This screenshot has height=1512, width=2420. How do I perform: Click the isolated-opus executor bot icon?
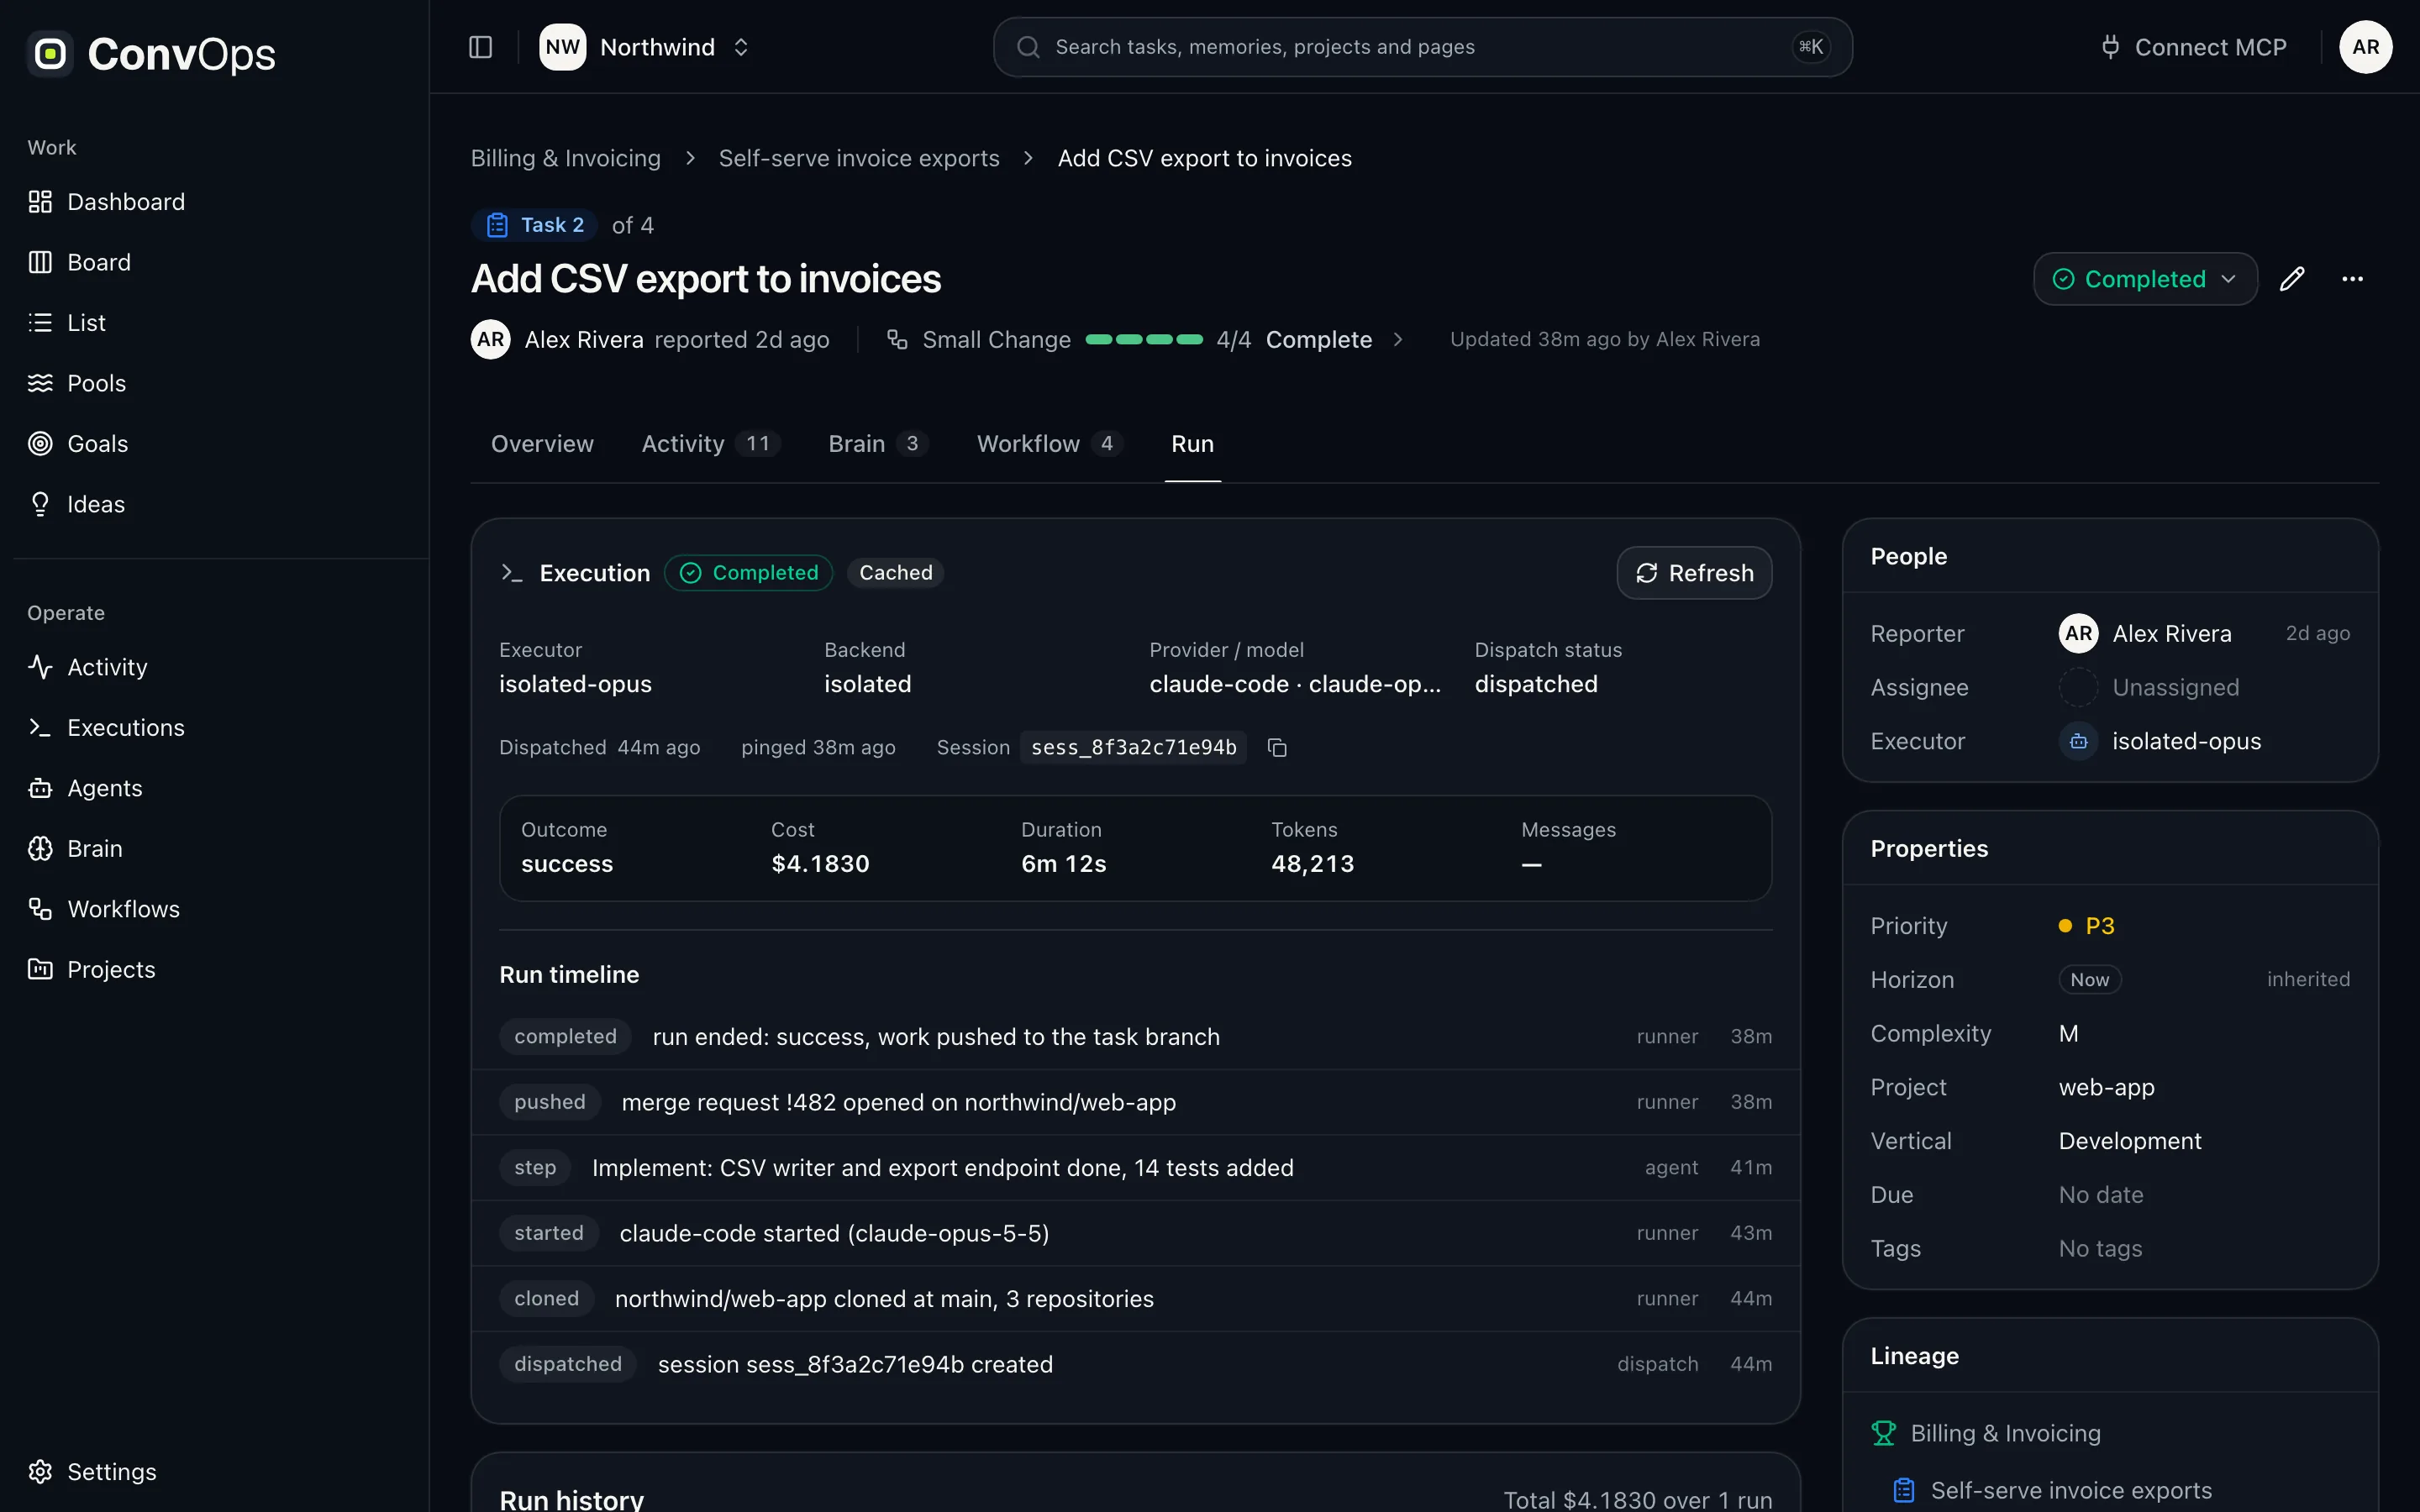point(2078,742)
